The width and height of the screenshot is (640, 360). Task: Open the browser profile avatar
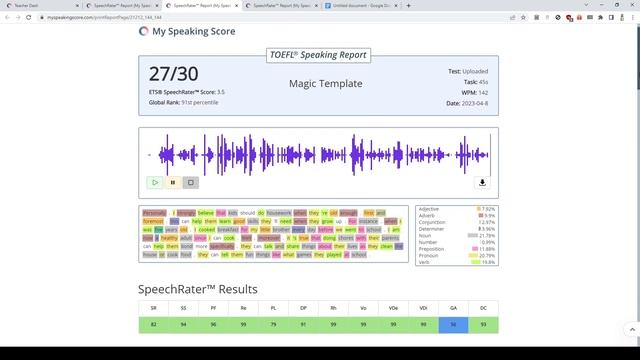point(622,18)
